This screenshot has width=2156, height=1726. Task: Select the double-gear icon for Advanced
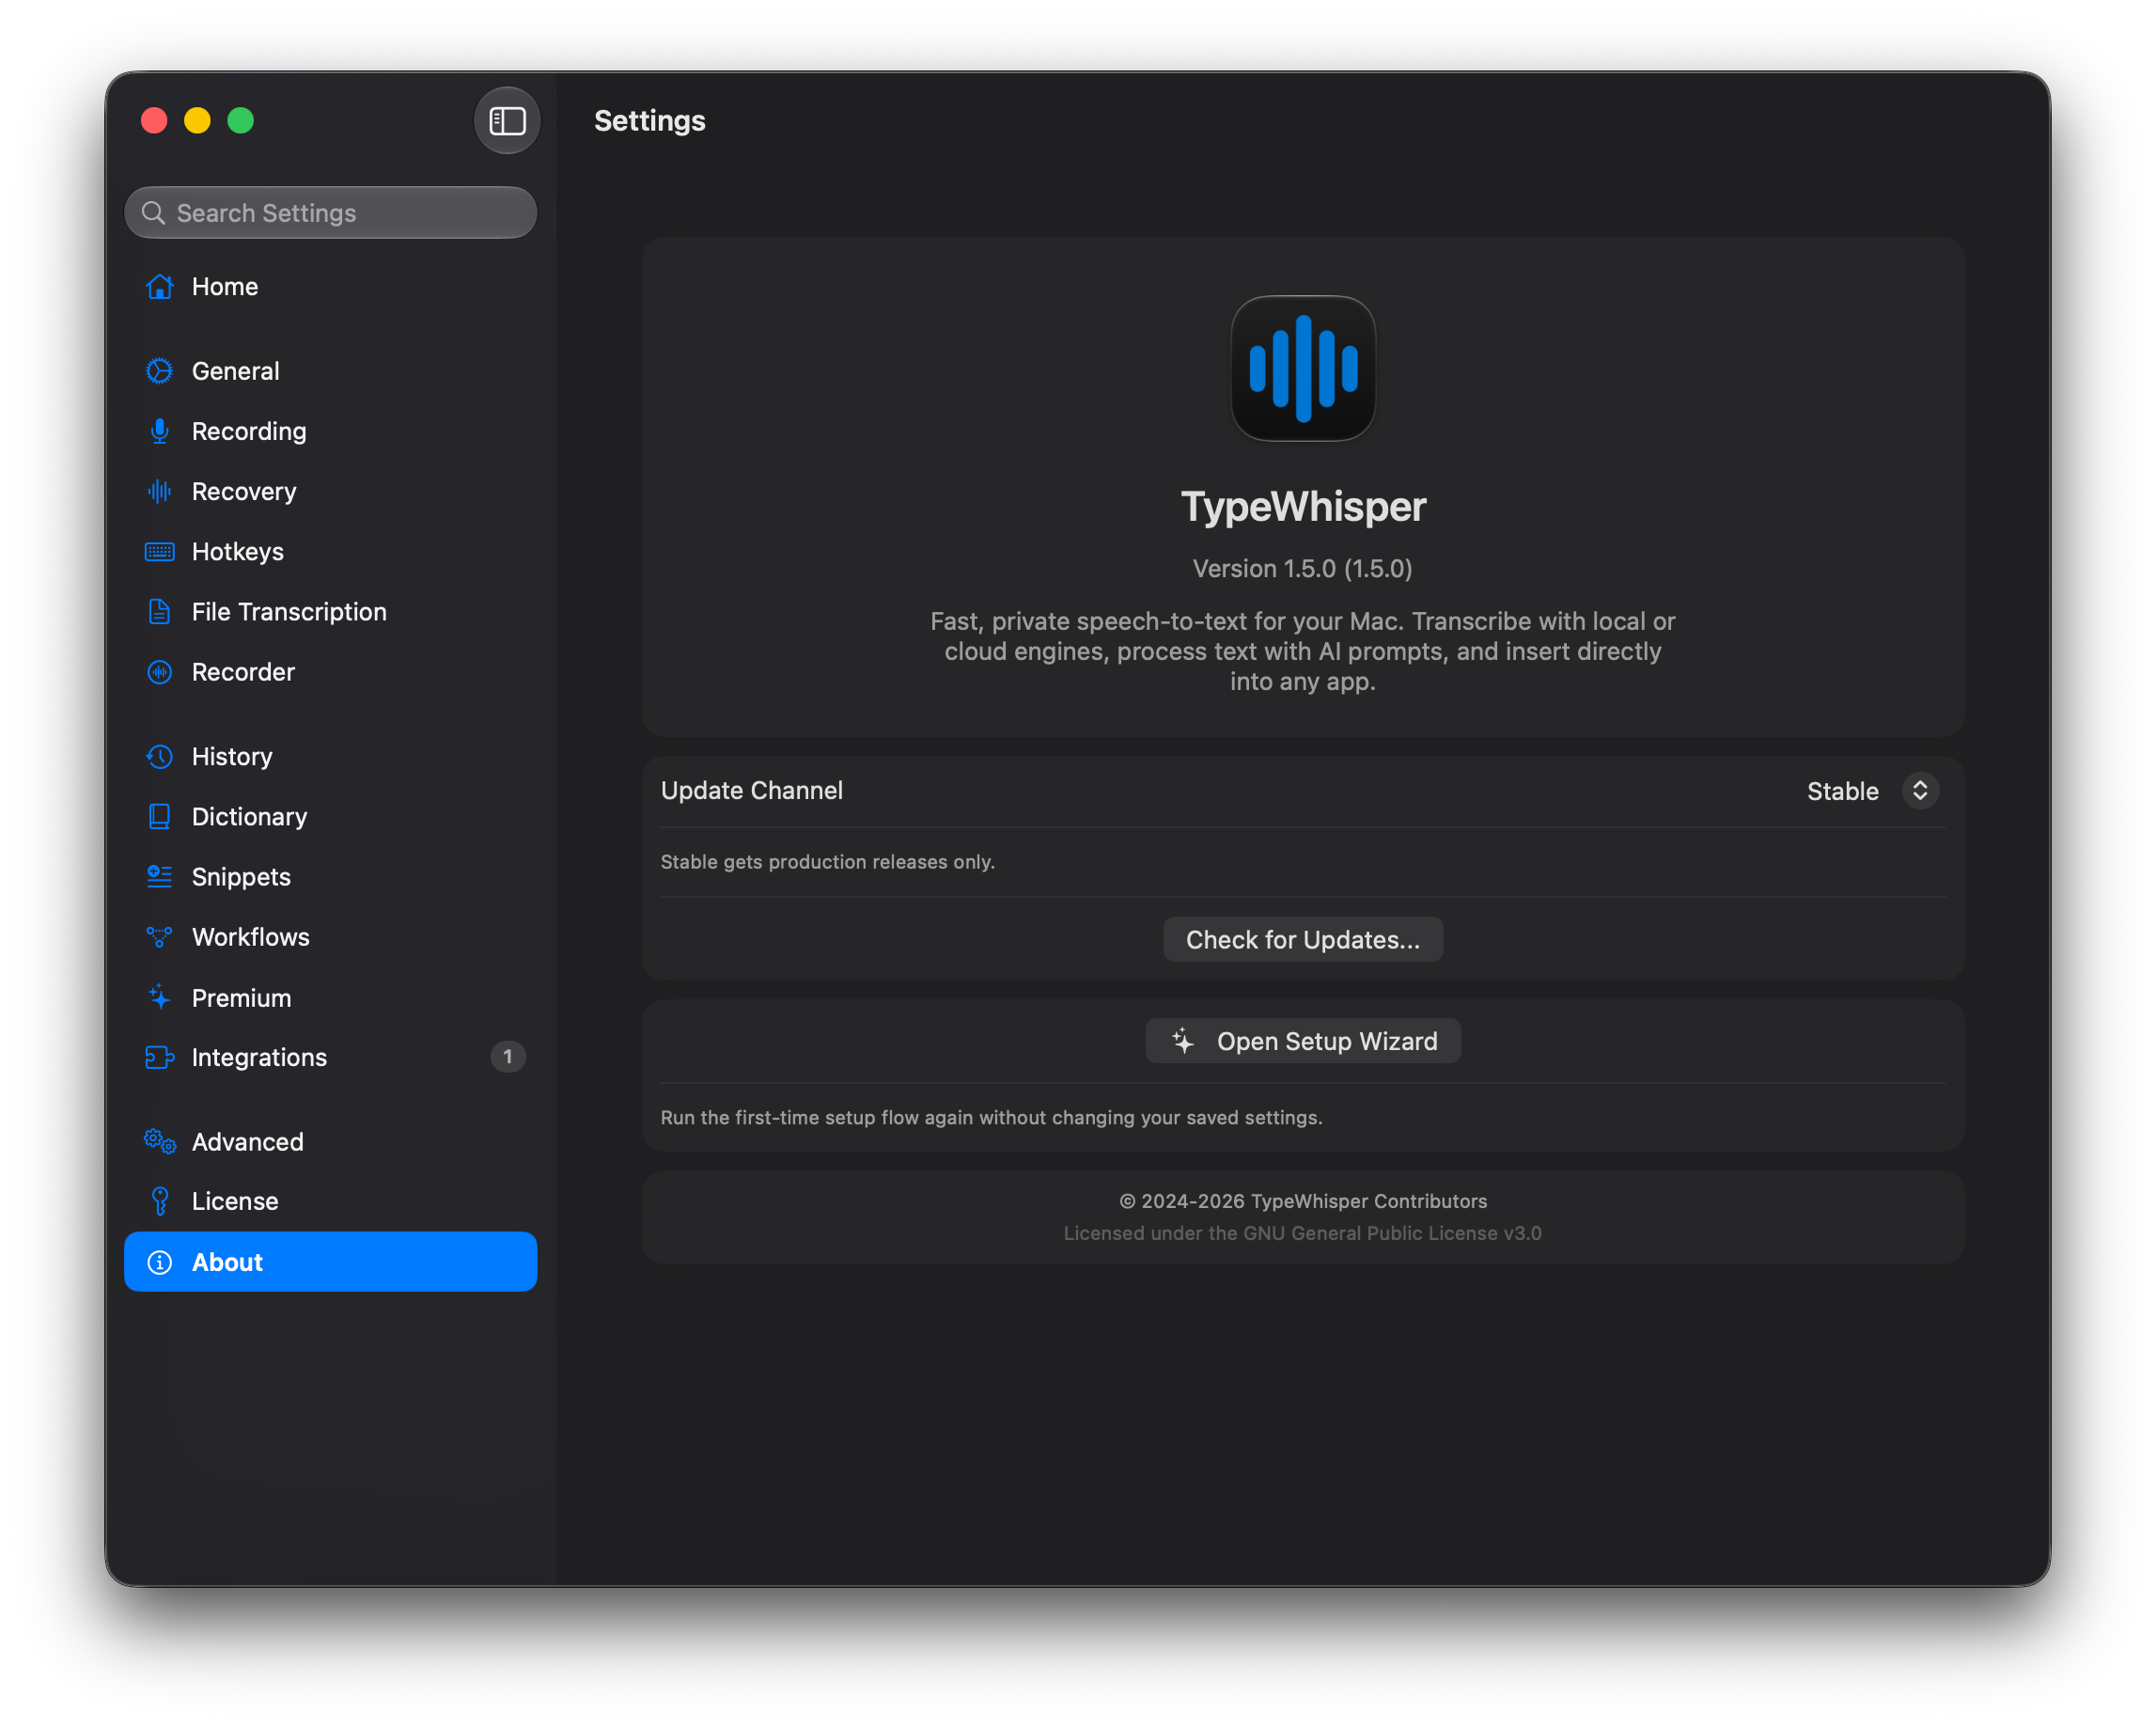(x=159, y=1141)
